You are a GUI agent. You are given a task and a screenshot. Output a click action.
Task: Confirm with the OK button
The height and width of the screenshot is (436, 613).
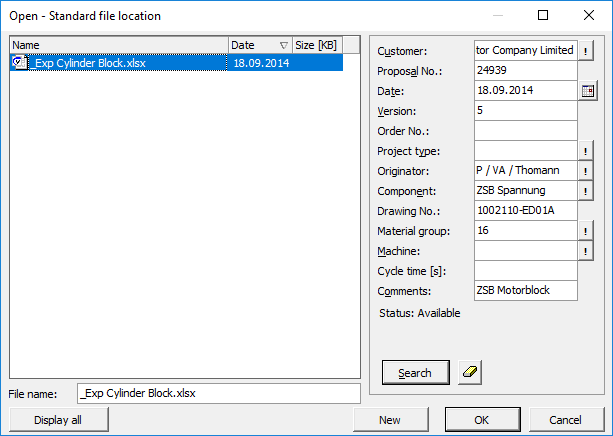coord(481,420)
